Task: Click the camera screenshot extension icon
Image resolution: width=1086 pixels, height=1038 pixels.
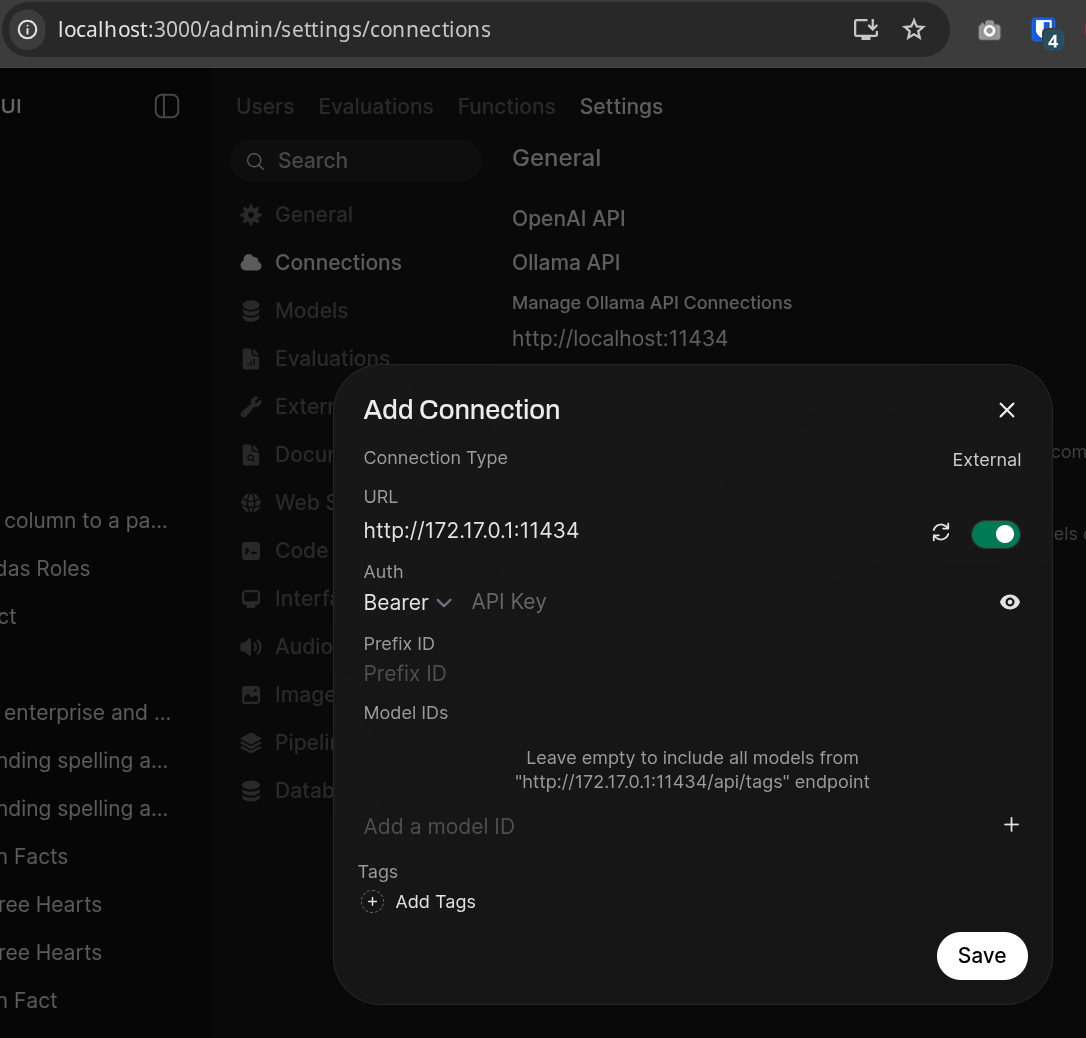Action: (x=989, y=31)
